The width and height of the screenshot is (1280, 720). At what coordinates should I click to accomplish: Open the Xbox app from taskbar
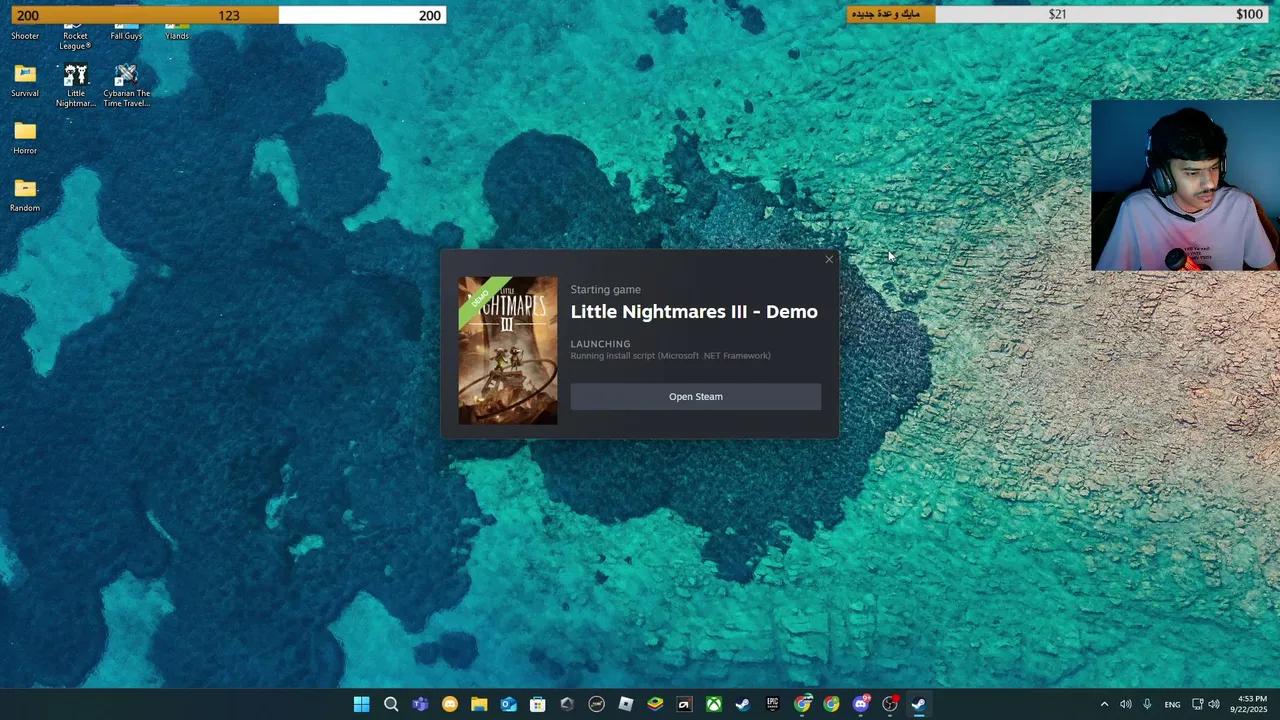pos(714,704)
